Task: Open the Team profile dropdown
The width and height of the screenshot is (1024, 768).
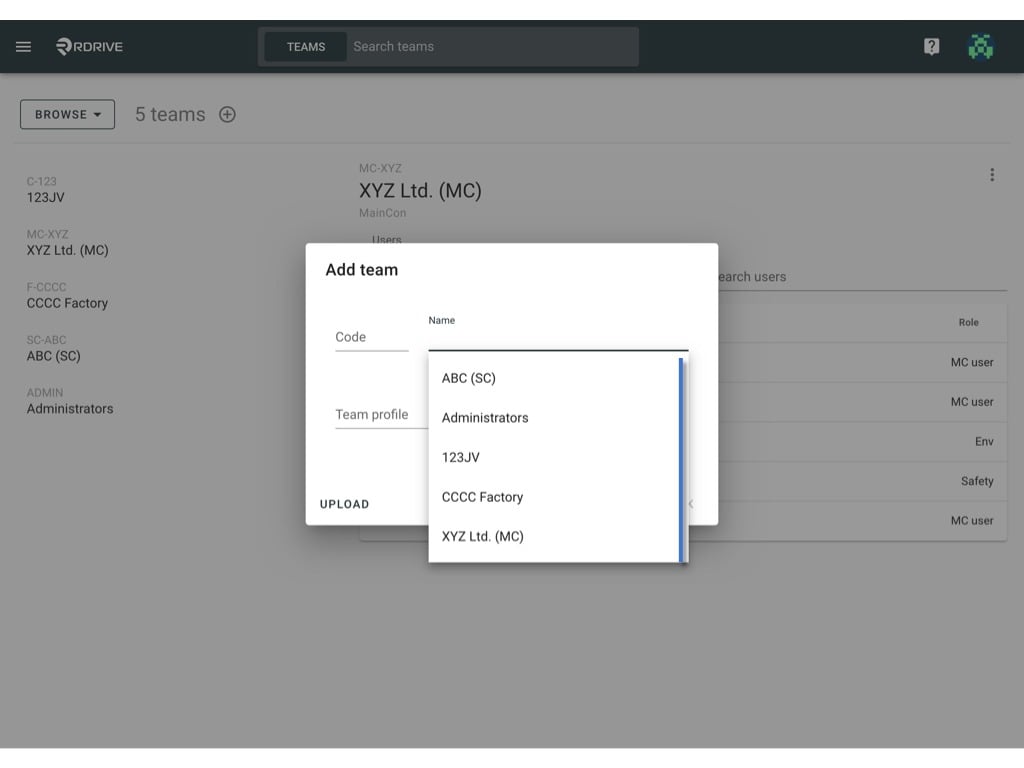Action: [x=381, y=415]
